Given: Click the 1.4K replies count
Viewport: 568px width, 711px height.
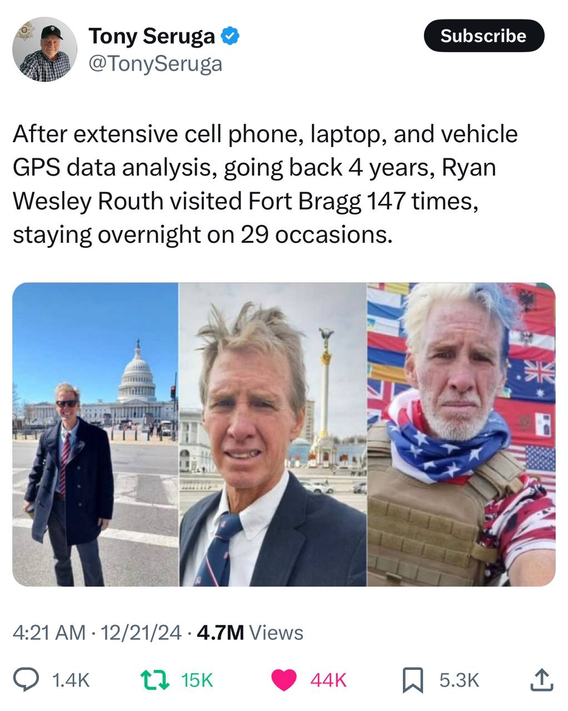Looking at the screenshot, I should pos(71,681).
